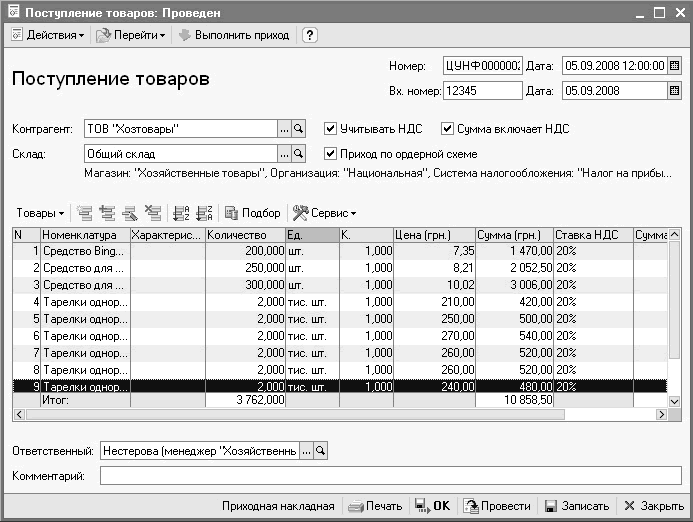The width and height of the screenshot is (693, 522).
Task: Click into the Комментарий text field
Action: coord(390,476)
